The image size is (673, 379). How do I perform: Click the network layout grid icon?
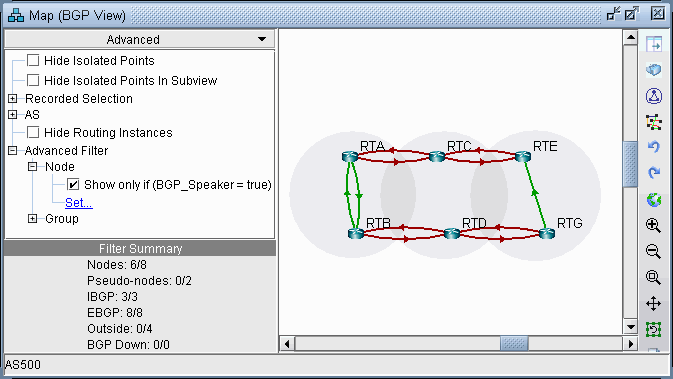pos(654,122)
